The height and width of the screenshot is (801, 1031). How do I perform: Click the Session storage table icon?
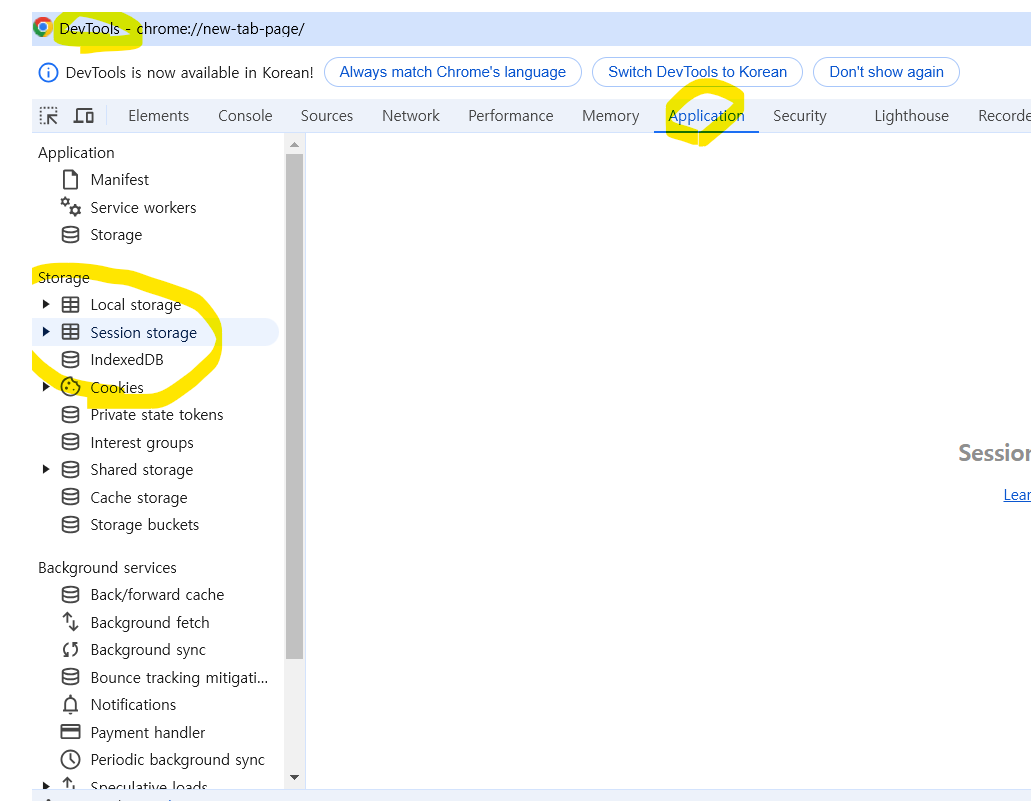[x=70, y=332]
